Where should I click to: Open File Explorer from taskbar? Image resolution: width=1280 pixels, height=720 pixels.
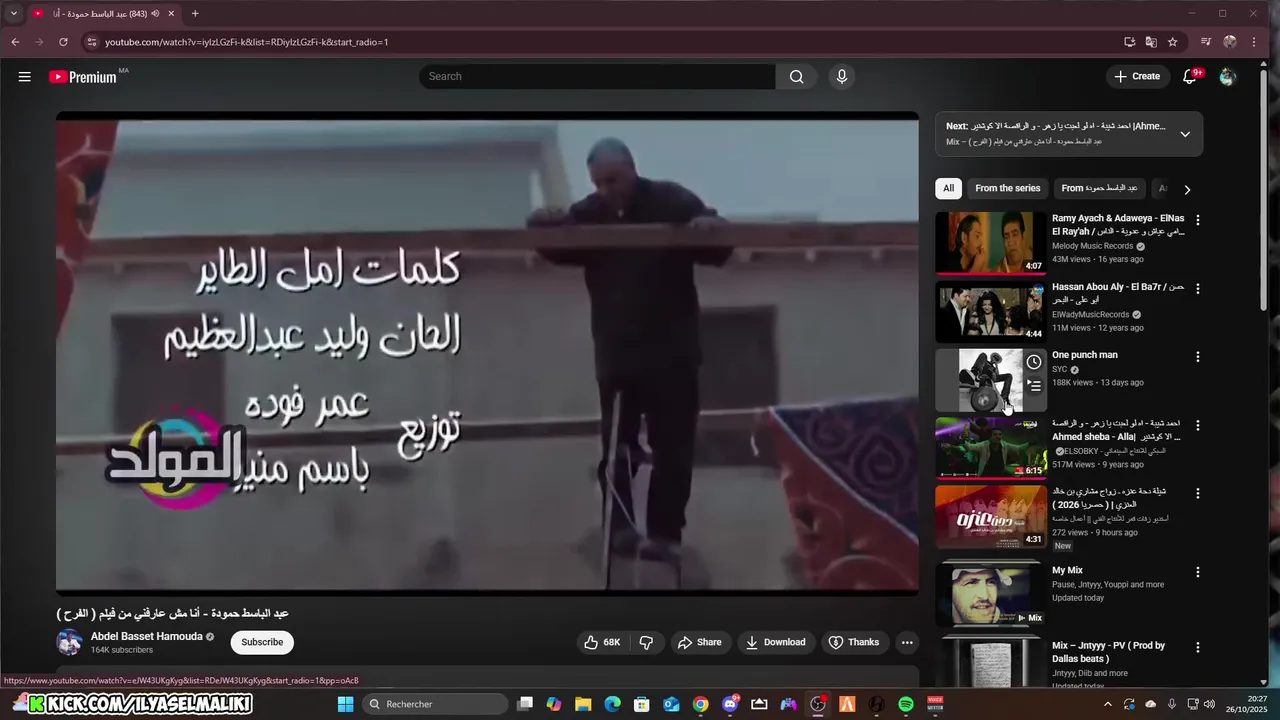coord(583,704)
